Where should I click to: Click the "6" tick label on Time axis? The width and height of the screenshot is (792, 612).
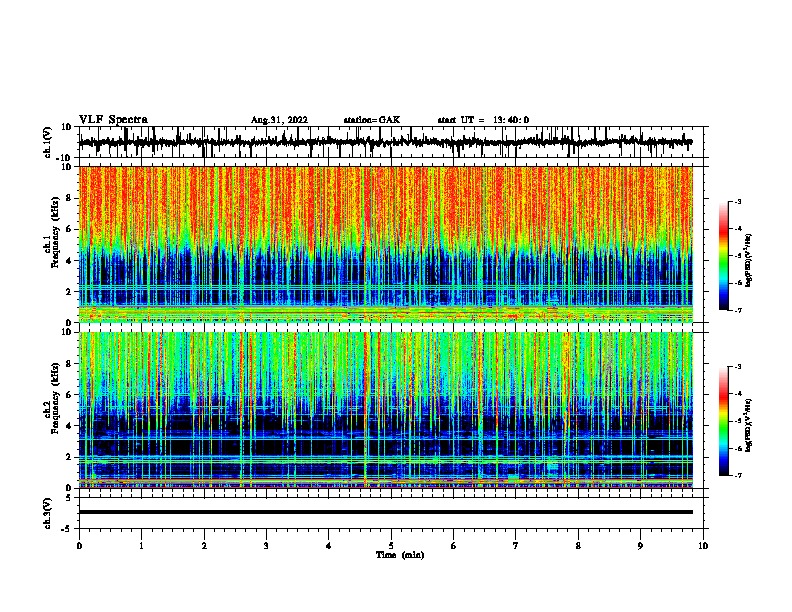454,545
